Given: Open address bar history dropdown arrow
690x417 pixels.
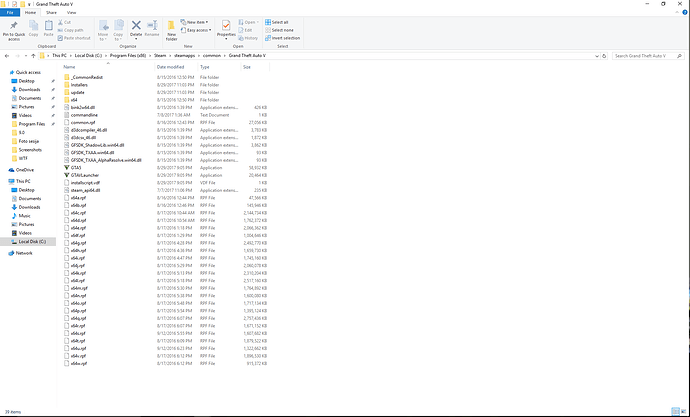Looking at the screenshot, I should [597, 56].
